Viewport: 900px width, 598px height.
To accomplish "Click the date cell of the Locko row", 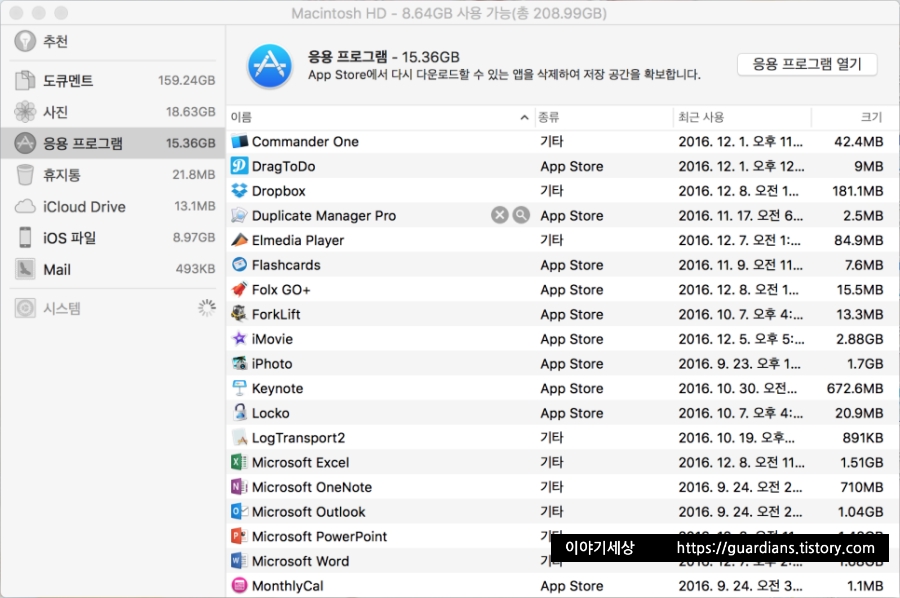I will pos(740,413).
